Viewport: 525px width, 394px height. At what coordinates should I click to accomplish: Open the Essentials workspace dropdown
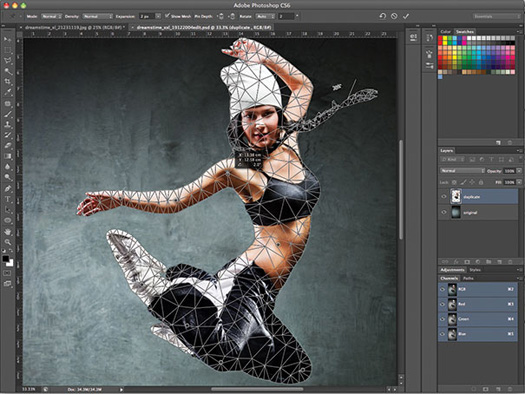[x=497, y=16]
